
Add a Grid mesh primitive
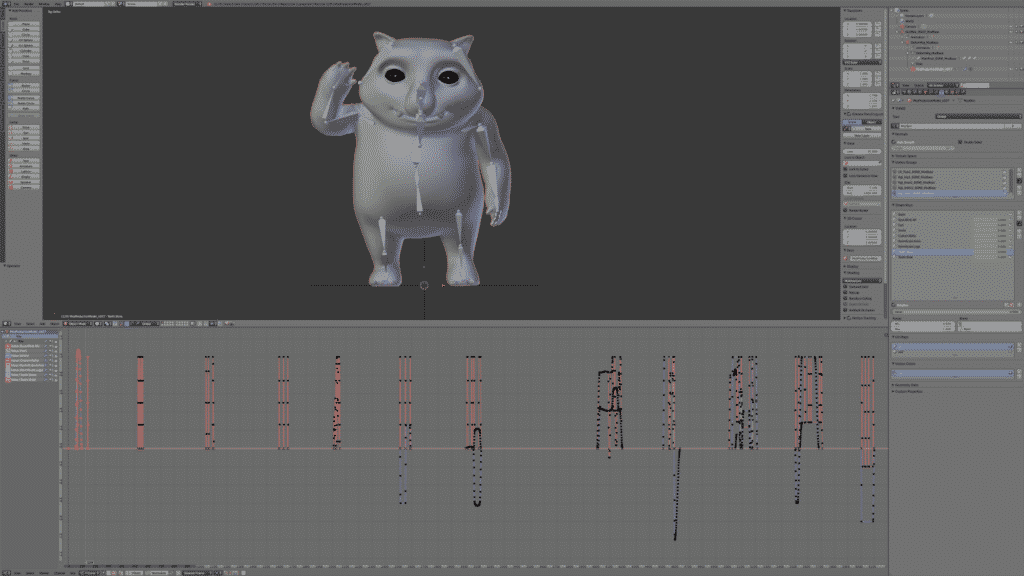pos(25,68)
